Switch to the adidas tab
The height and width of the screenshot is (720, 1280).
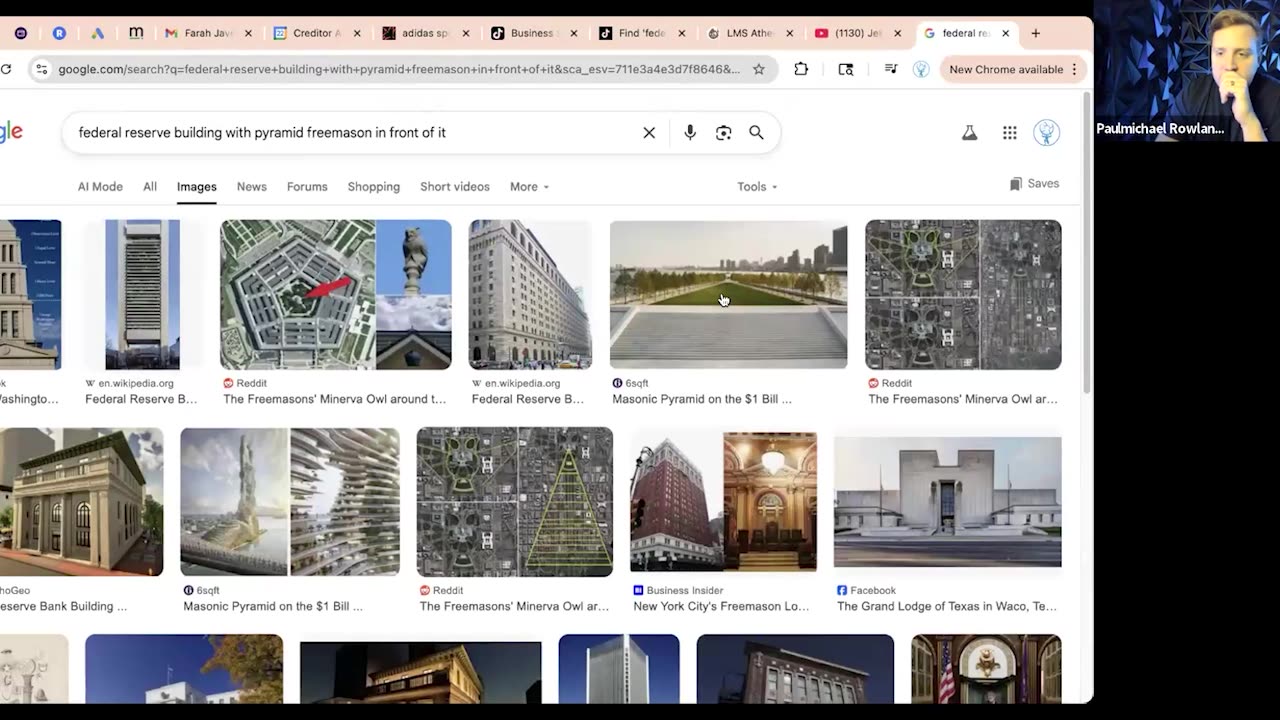(x=424, y=33)
